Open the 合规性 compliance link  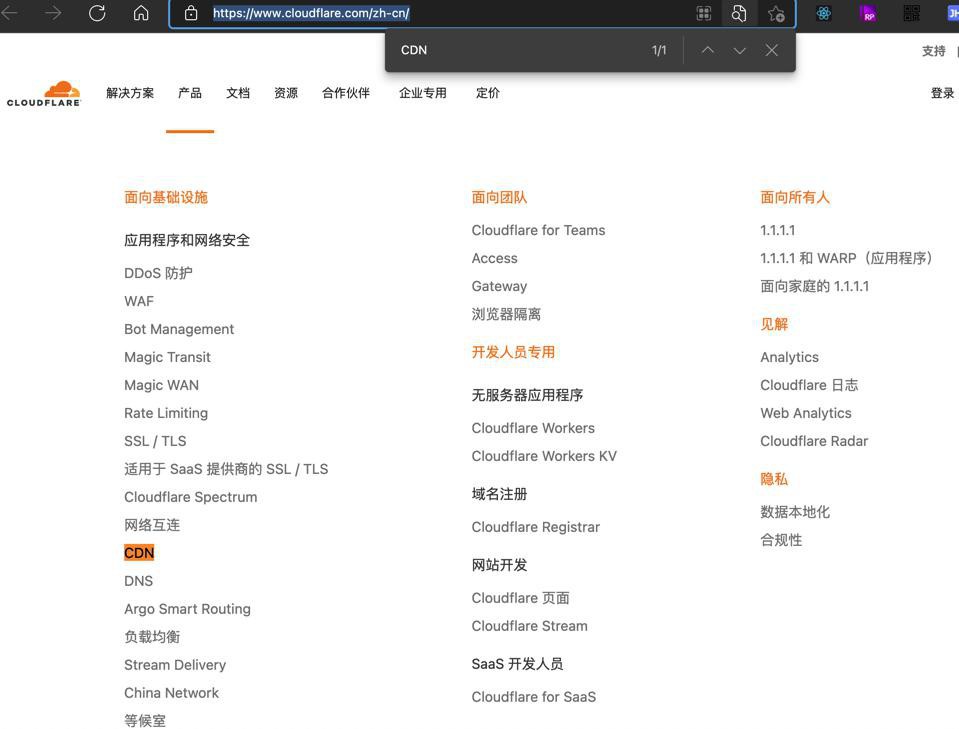click(x=781, y=540)
